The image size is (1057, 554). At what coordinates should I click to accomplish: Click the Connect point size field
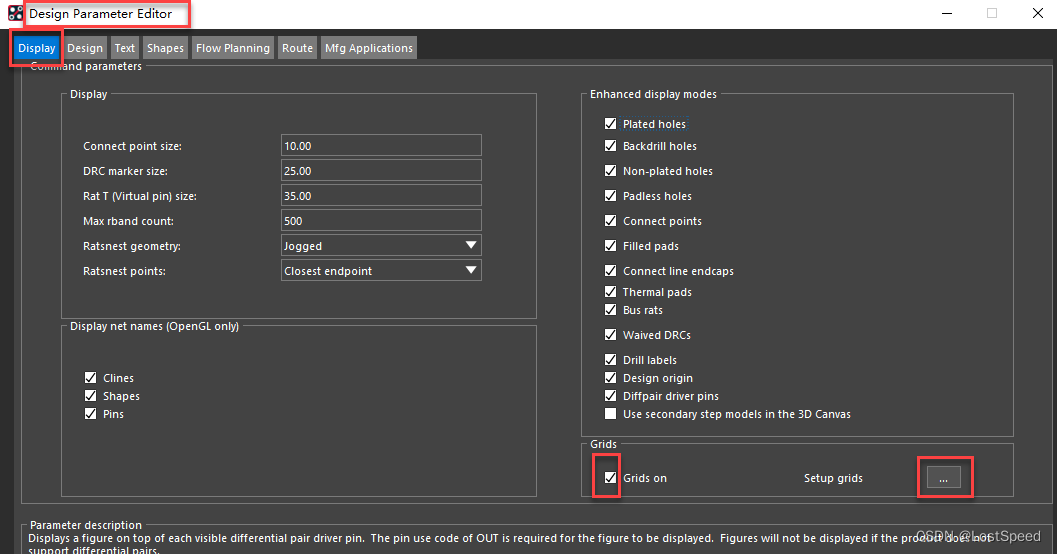(381, 146)
